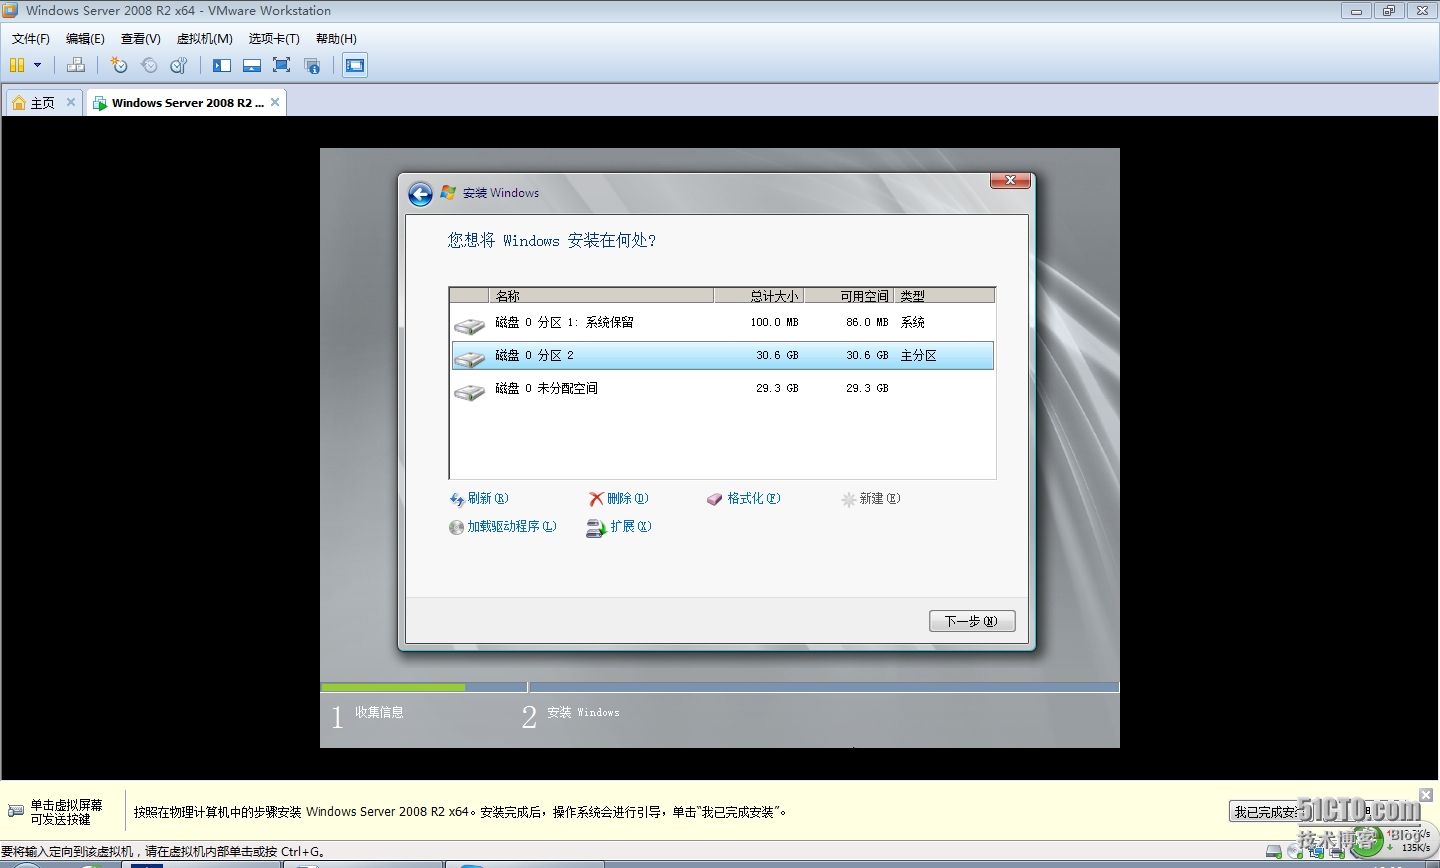Screen dimensions: 1440x868
Task: Pause the virtual machine with the yellow pause icon
Action: click(17, 65)
